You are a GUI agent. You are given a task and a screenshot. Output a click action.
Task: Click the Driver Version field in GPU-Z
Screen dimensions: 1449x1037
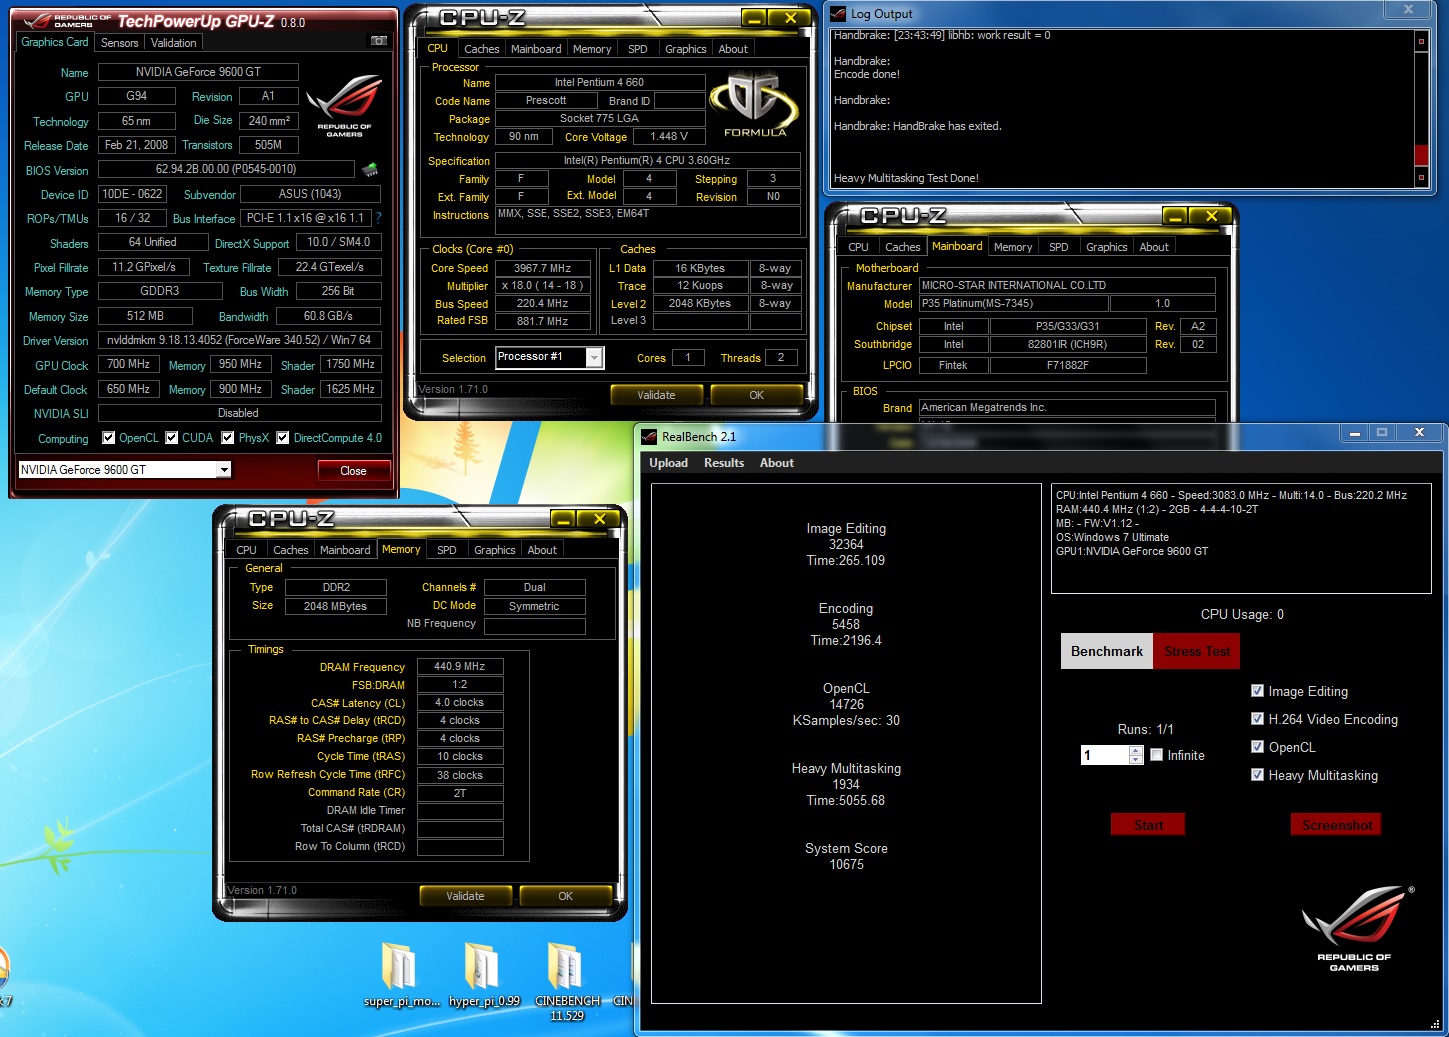[239, 340]
